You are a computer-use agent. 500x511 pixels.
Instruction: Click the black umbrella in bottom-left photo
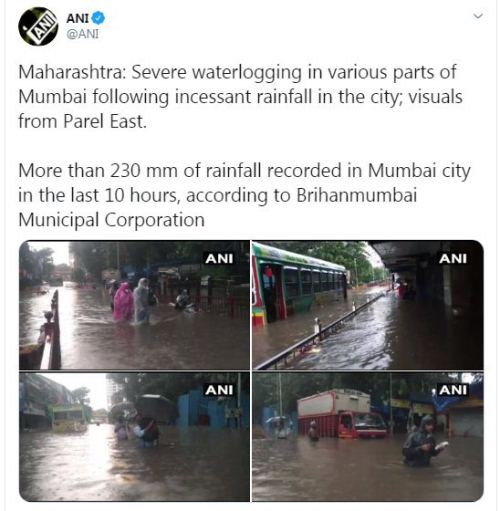coord(155,409)
